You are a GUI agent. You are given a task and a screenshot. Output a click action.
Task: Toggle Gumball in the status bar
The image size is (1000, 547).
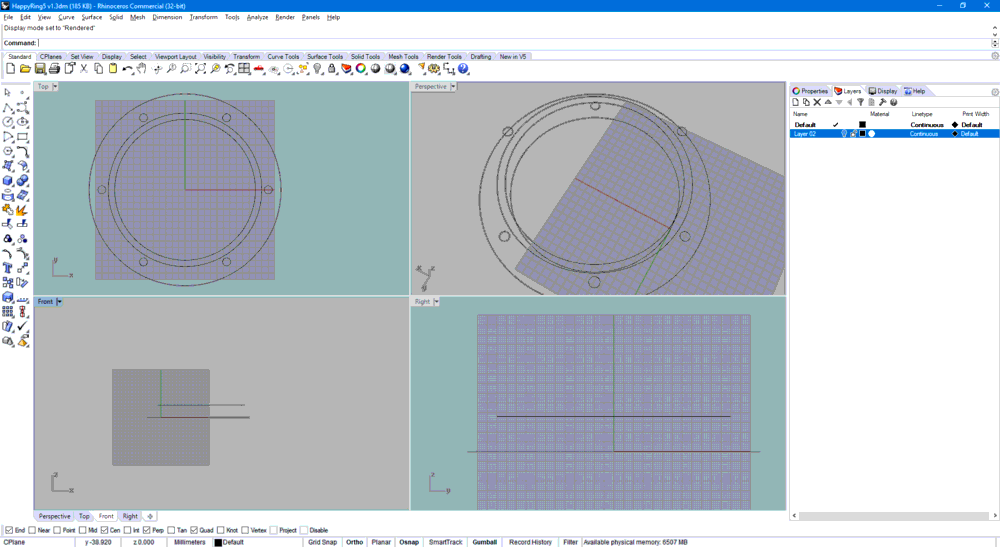pos(485,543)
